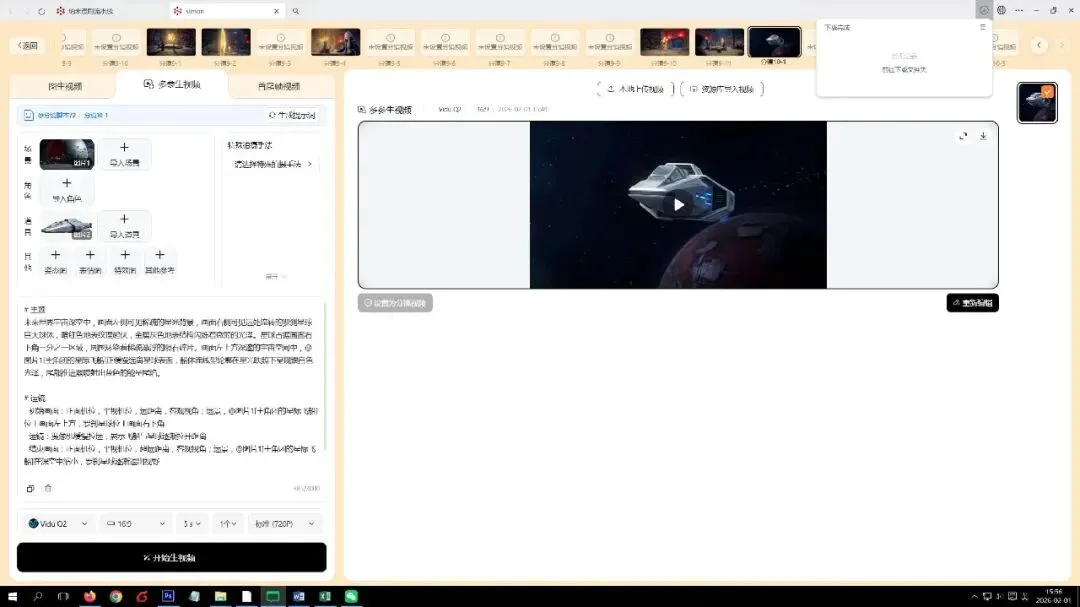Select storyboard thumbnail 分镜9-10
1080x607 pixels.
pyautogui.click(x=665, y=42)
